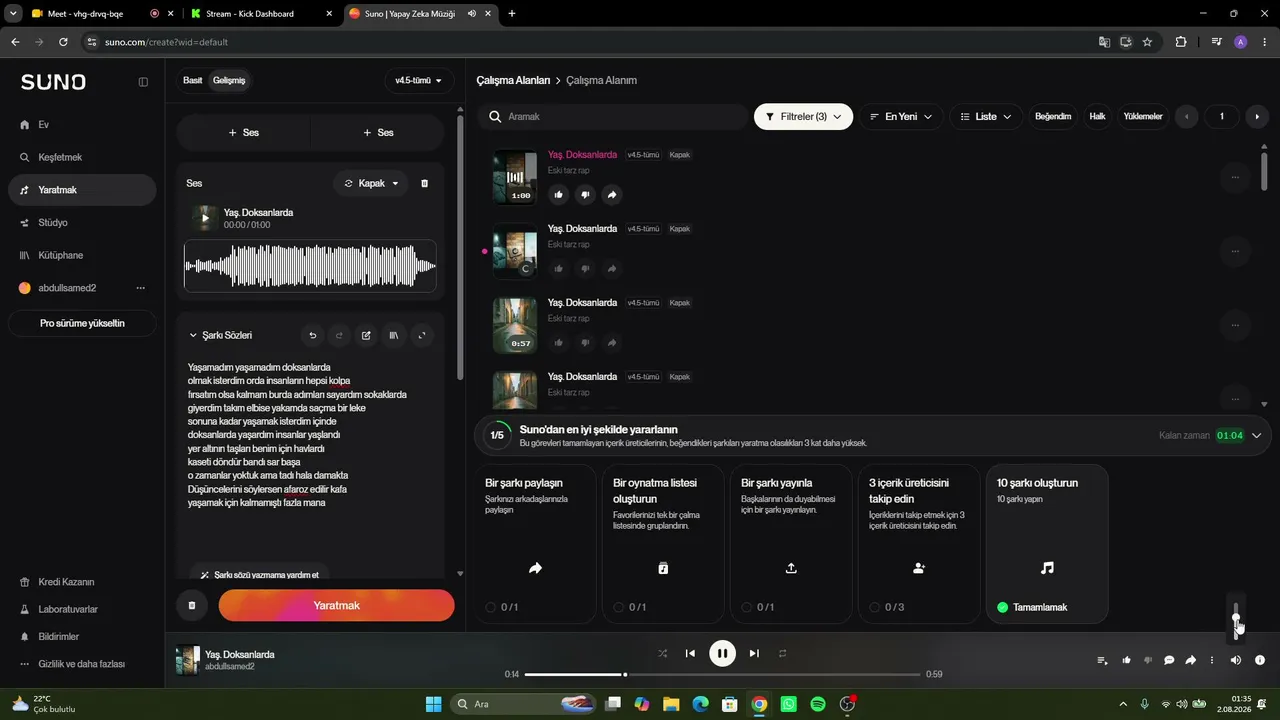
Task: Toggle shuffle in the player bar
Action: pyautogui.click(x=662, y=653)
